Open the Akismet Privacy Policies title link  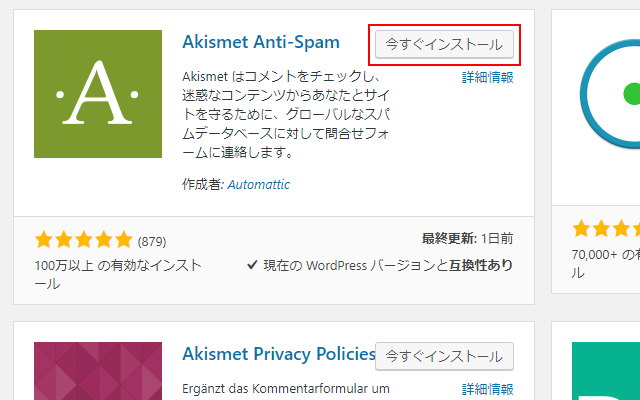[277, 355]
